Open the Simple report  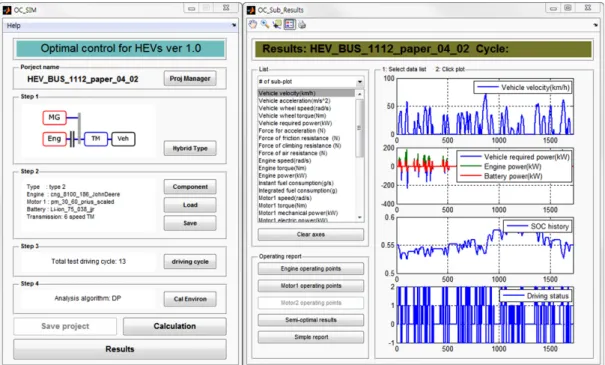(x=311, y=337)
